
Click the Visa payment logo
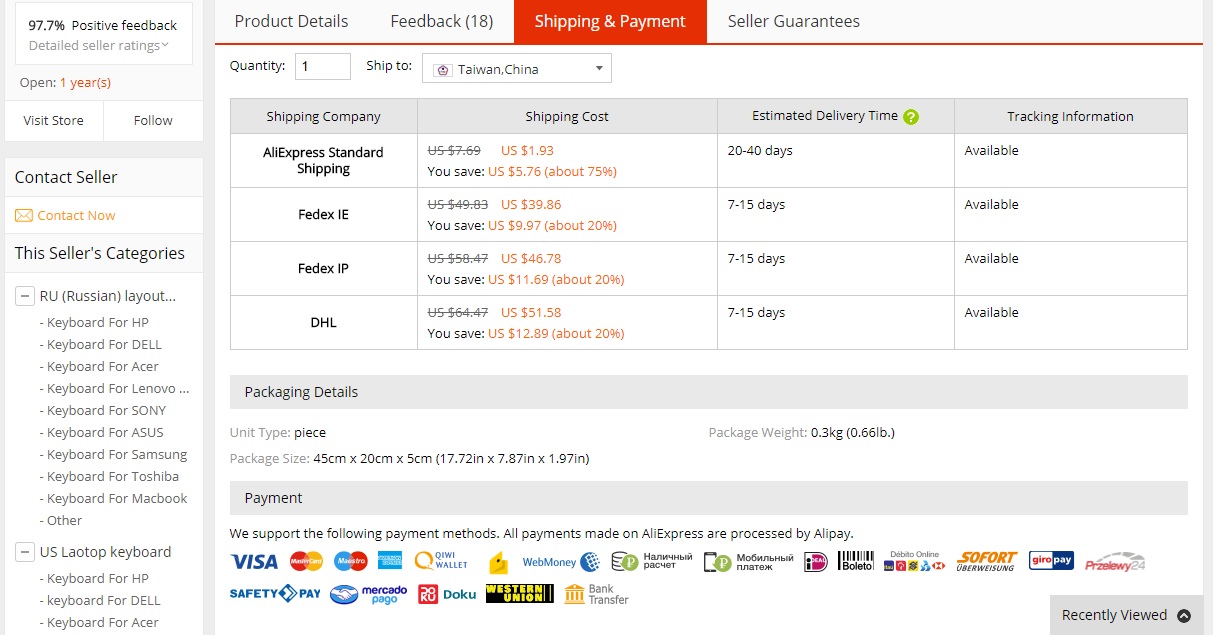[254, 562]
